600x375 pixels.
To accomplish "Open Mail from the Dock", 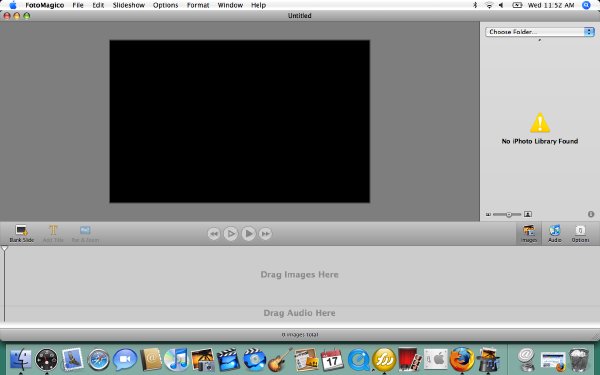I will click(x=72, y=360).
